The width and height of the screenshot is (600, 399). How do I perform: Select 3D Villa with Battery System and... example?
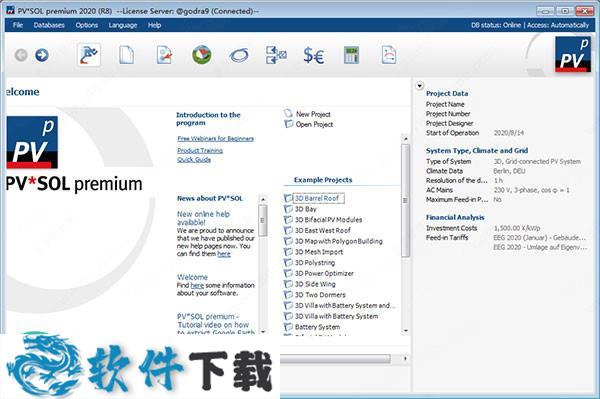coord(345,305)
